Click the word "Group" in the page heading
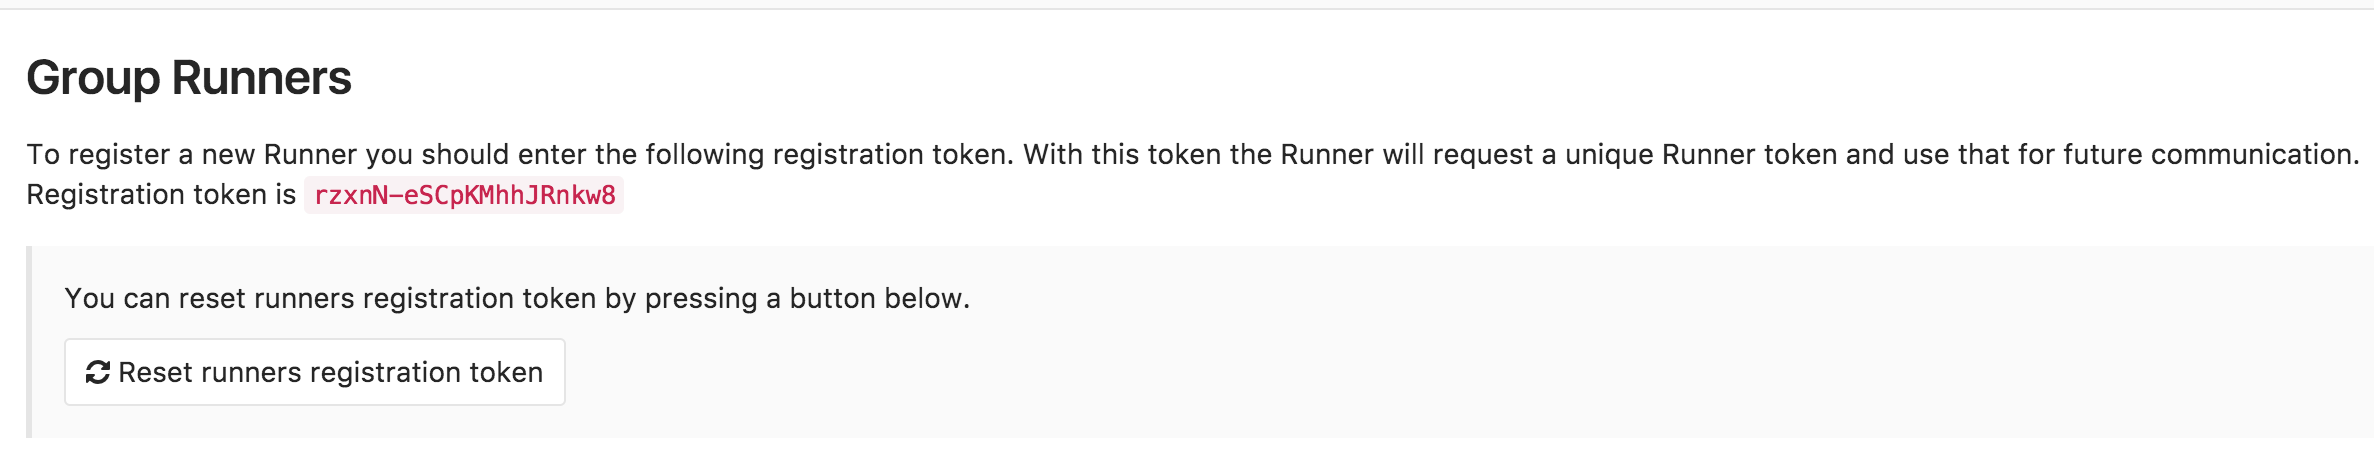Viewport: 2374px width, 462px height. click(x=93, y=78)
